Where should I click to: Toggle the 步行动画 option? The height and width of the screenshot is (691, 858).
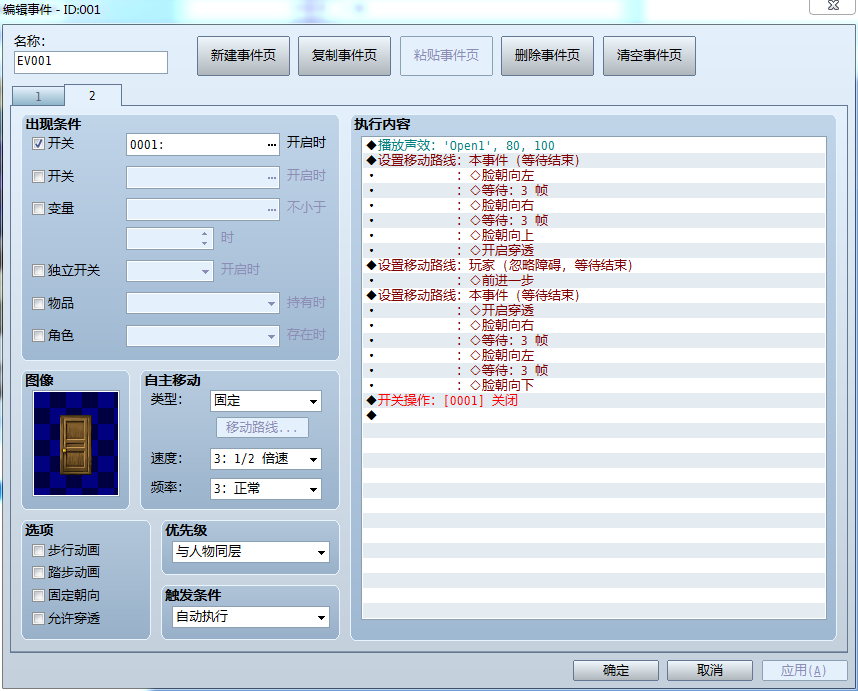tap(38, 550)
